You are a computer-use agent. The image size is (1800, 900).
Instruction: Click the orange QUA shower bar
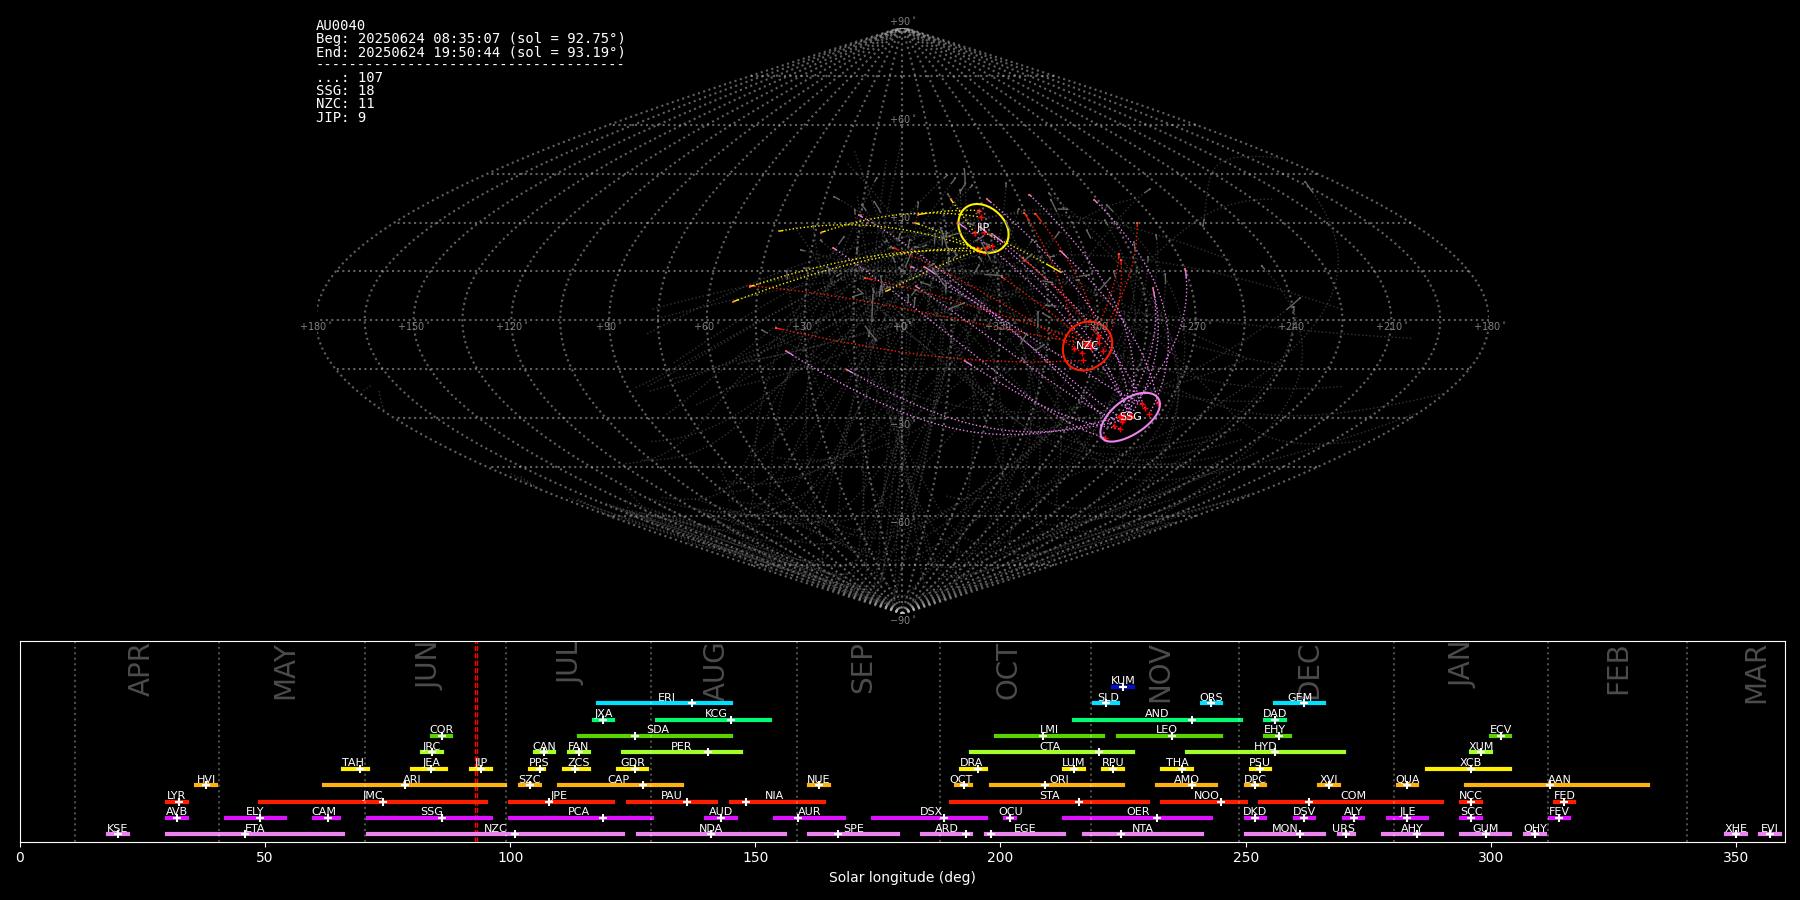pos(1407,785)
